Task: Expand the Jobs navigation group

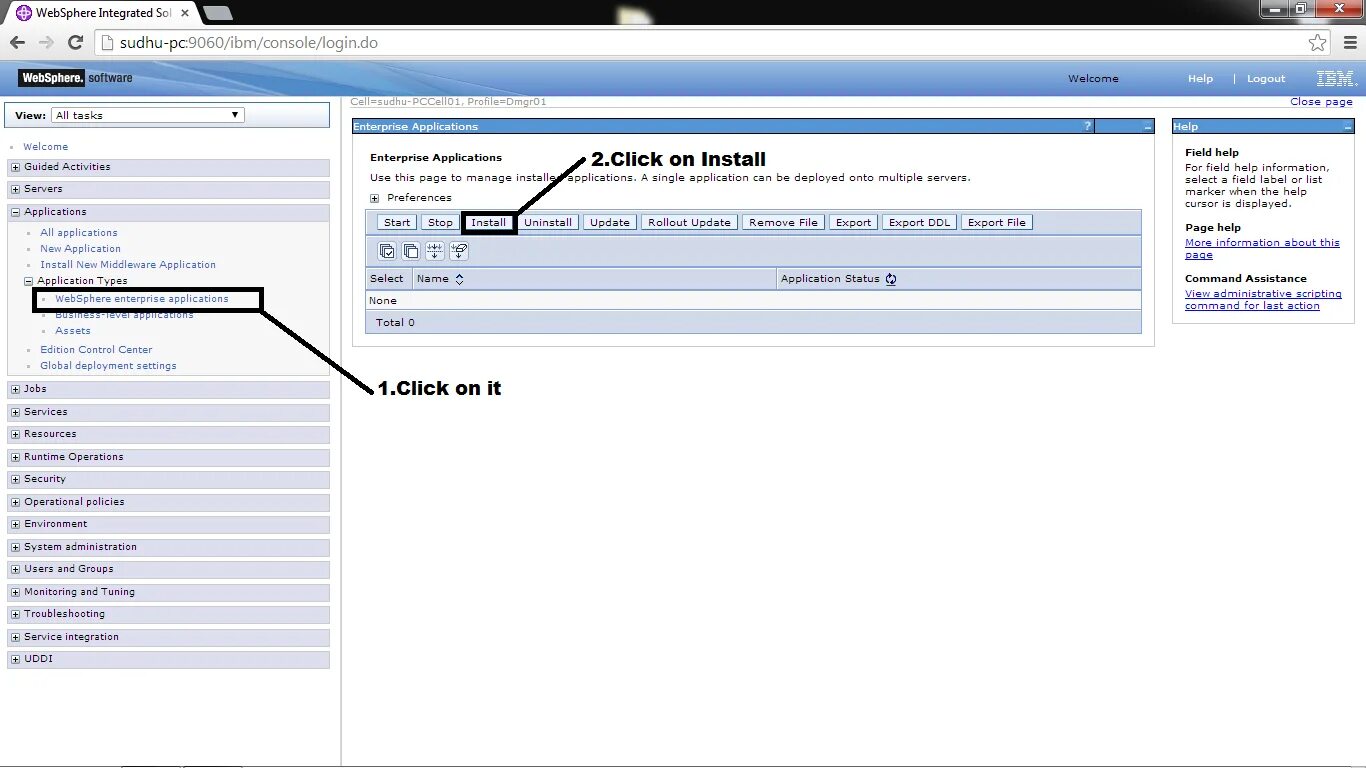Action: 15,389
